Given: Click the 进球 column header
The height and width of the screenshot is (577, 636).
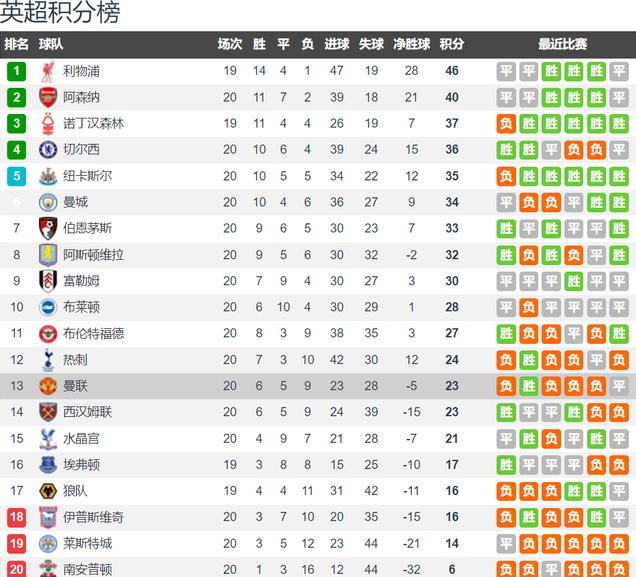Looking at the screenshot, I should coord(337,44).
